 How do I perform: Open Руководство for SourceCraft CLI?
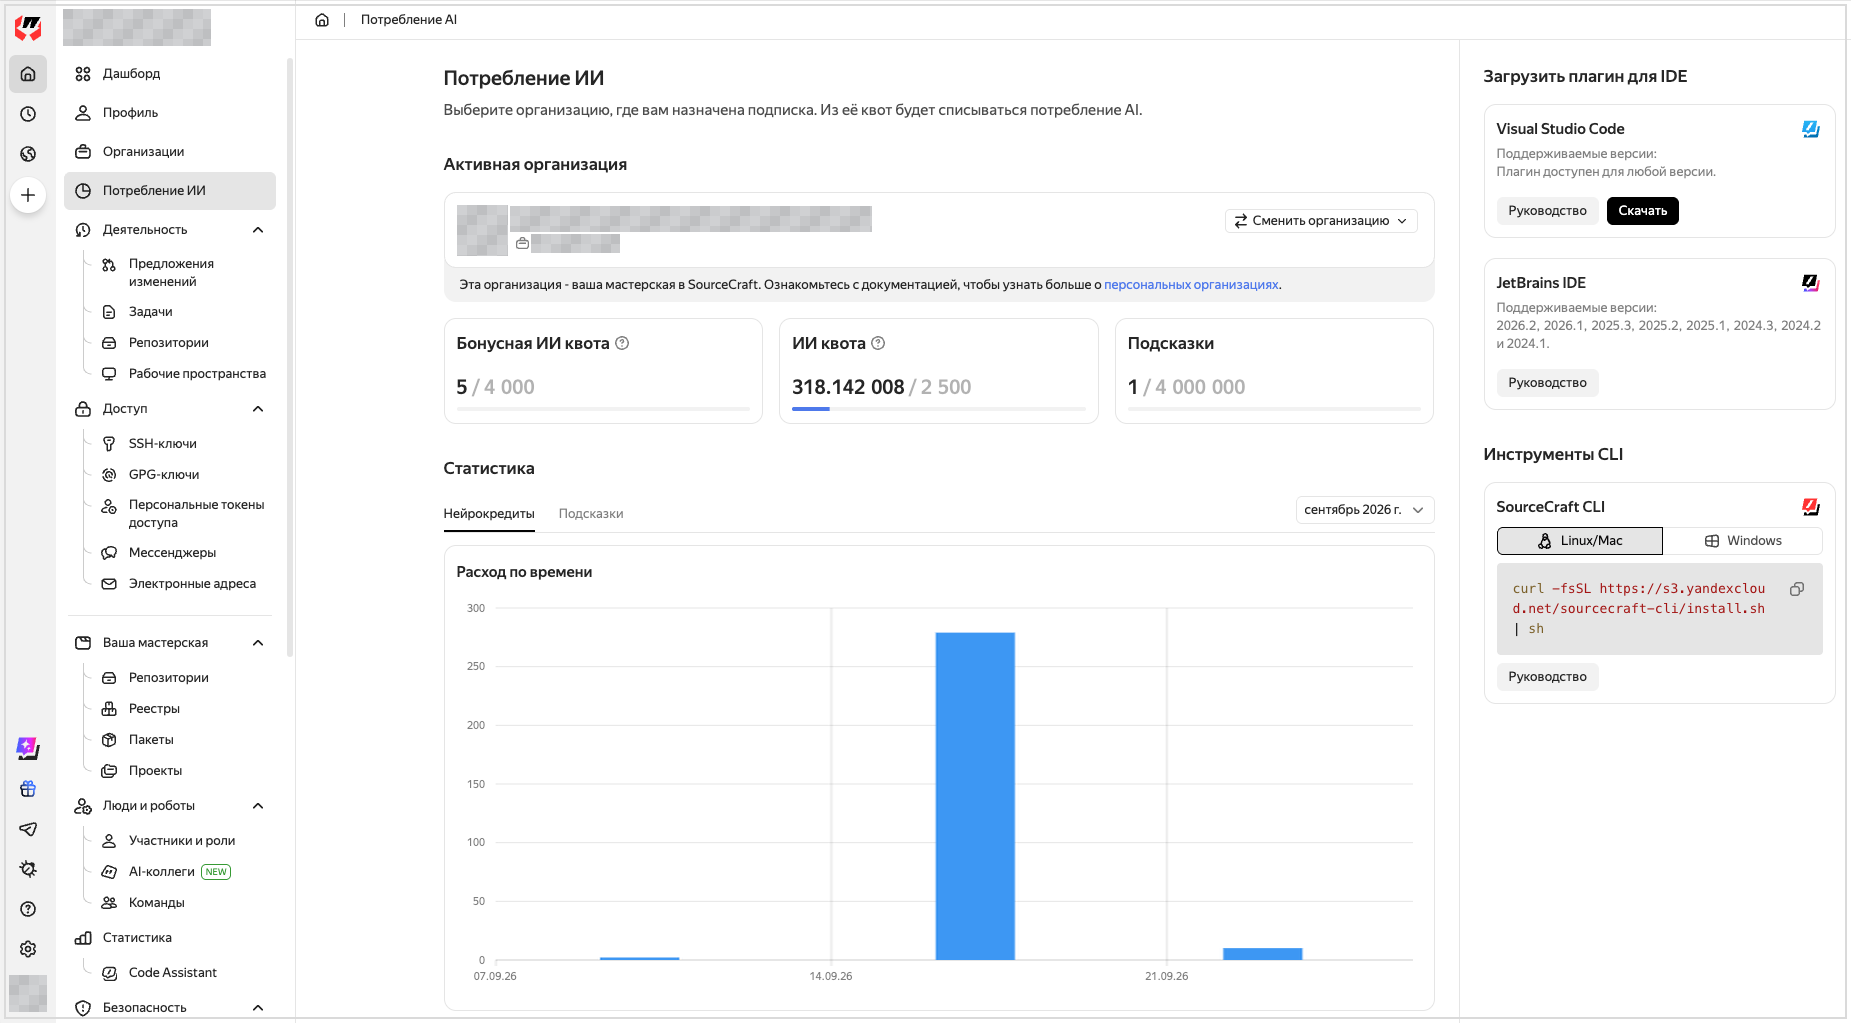(1547, 677)
